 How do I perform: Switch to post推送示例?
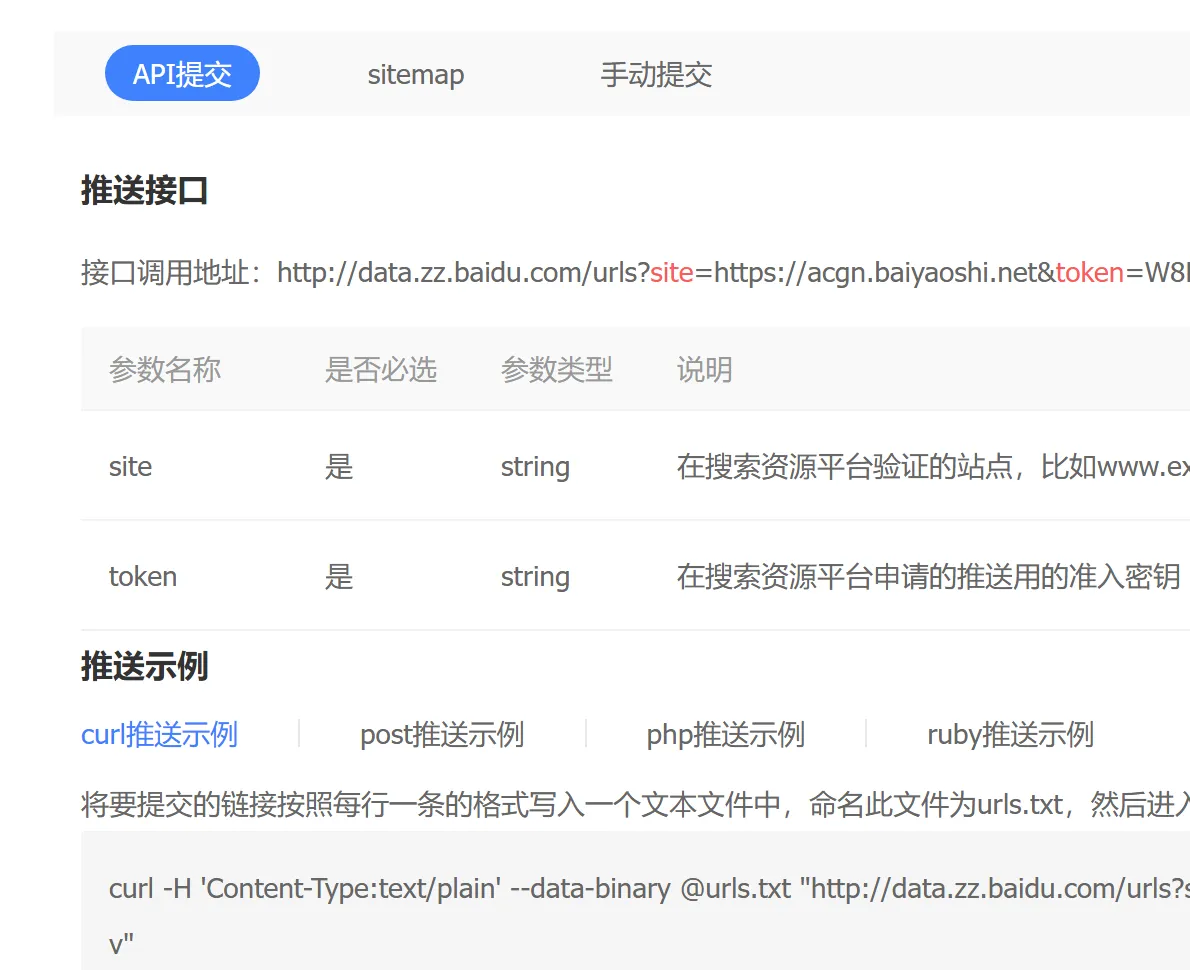(442, 734)
